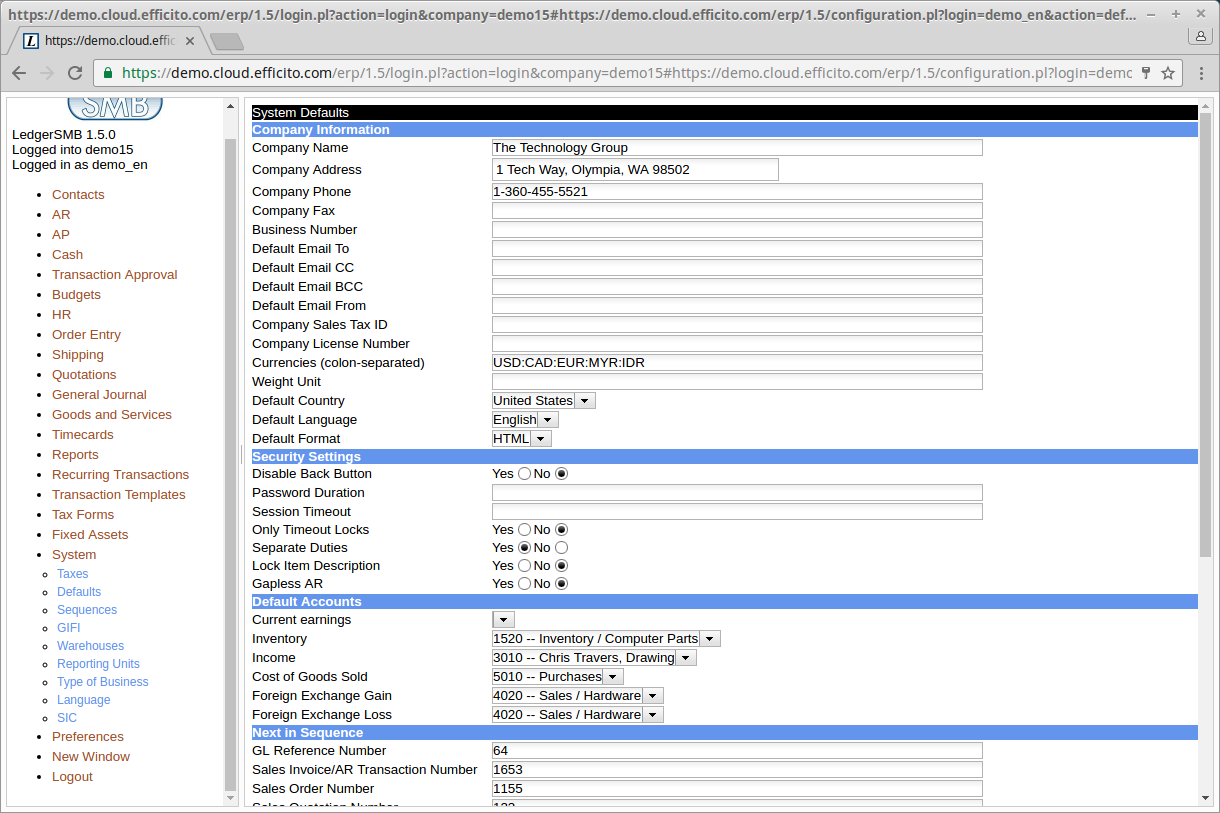
Task: Click the Company Fax input field
Action: 737,211
